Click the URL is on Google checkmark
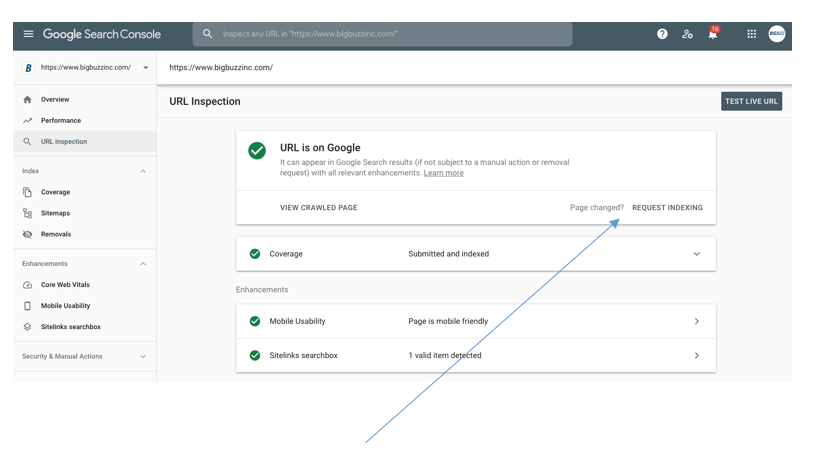 click(257, 150)
